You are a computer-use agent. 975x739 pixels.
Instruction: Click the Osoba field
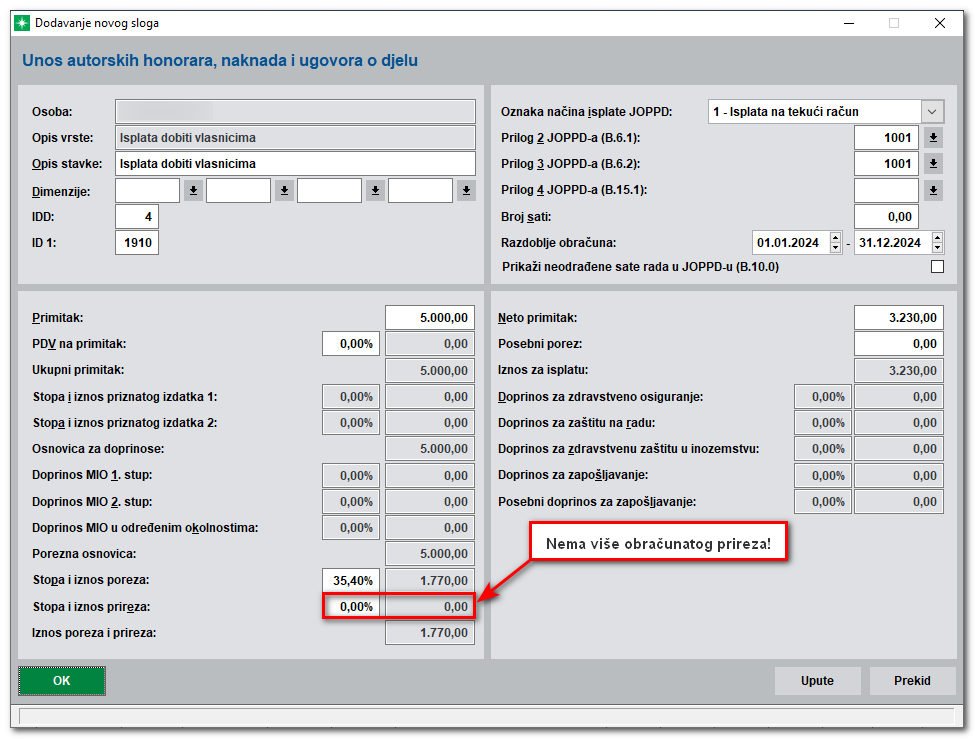point(295,111)
